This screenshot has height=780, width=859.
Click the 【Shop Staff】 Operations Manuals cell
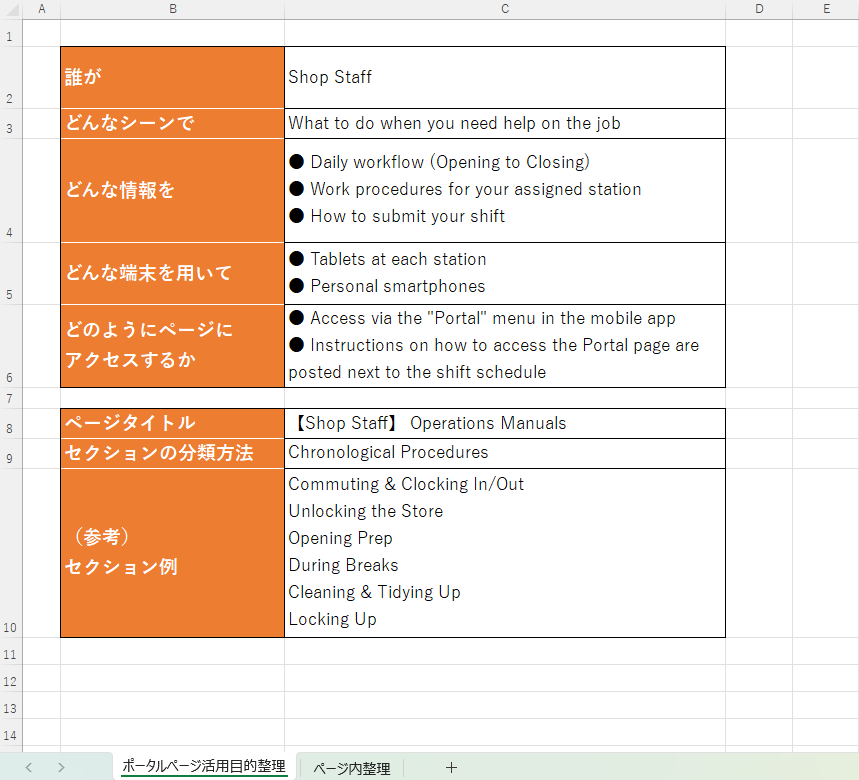(x=505, y=422)
